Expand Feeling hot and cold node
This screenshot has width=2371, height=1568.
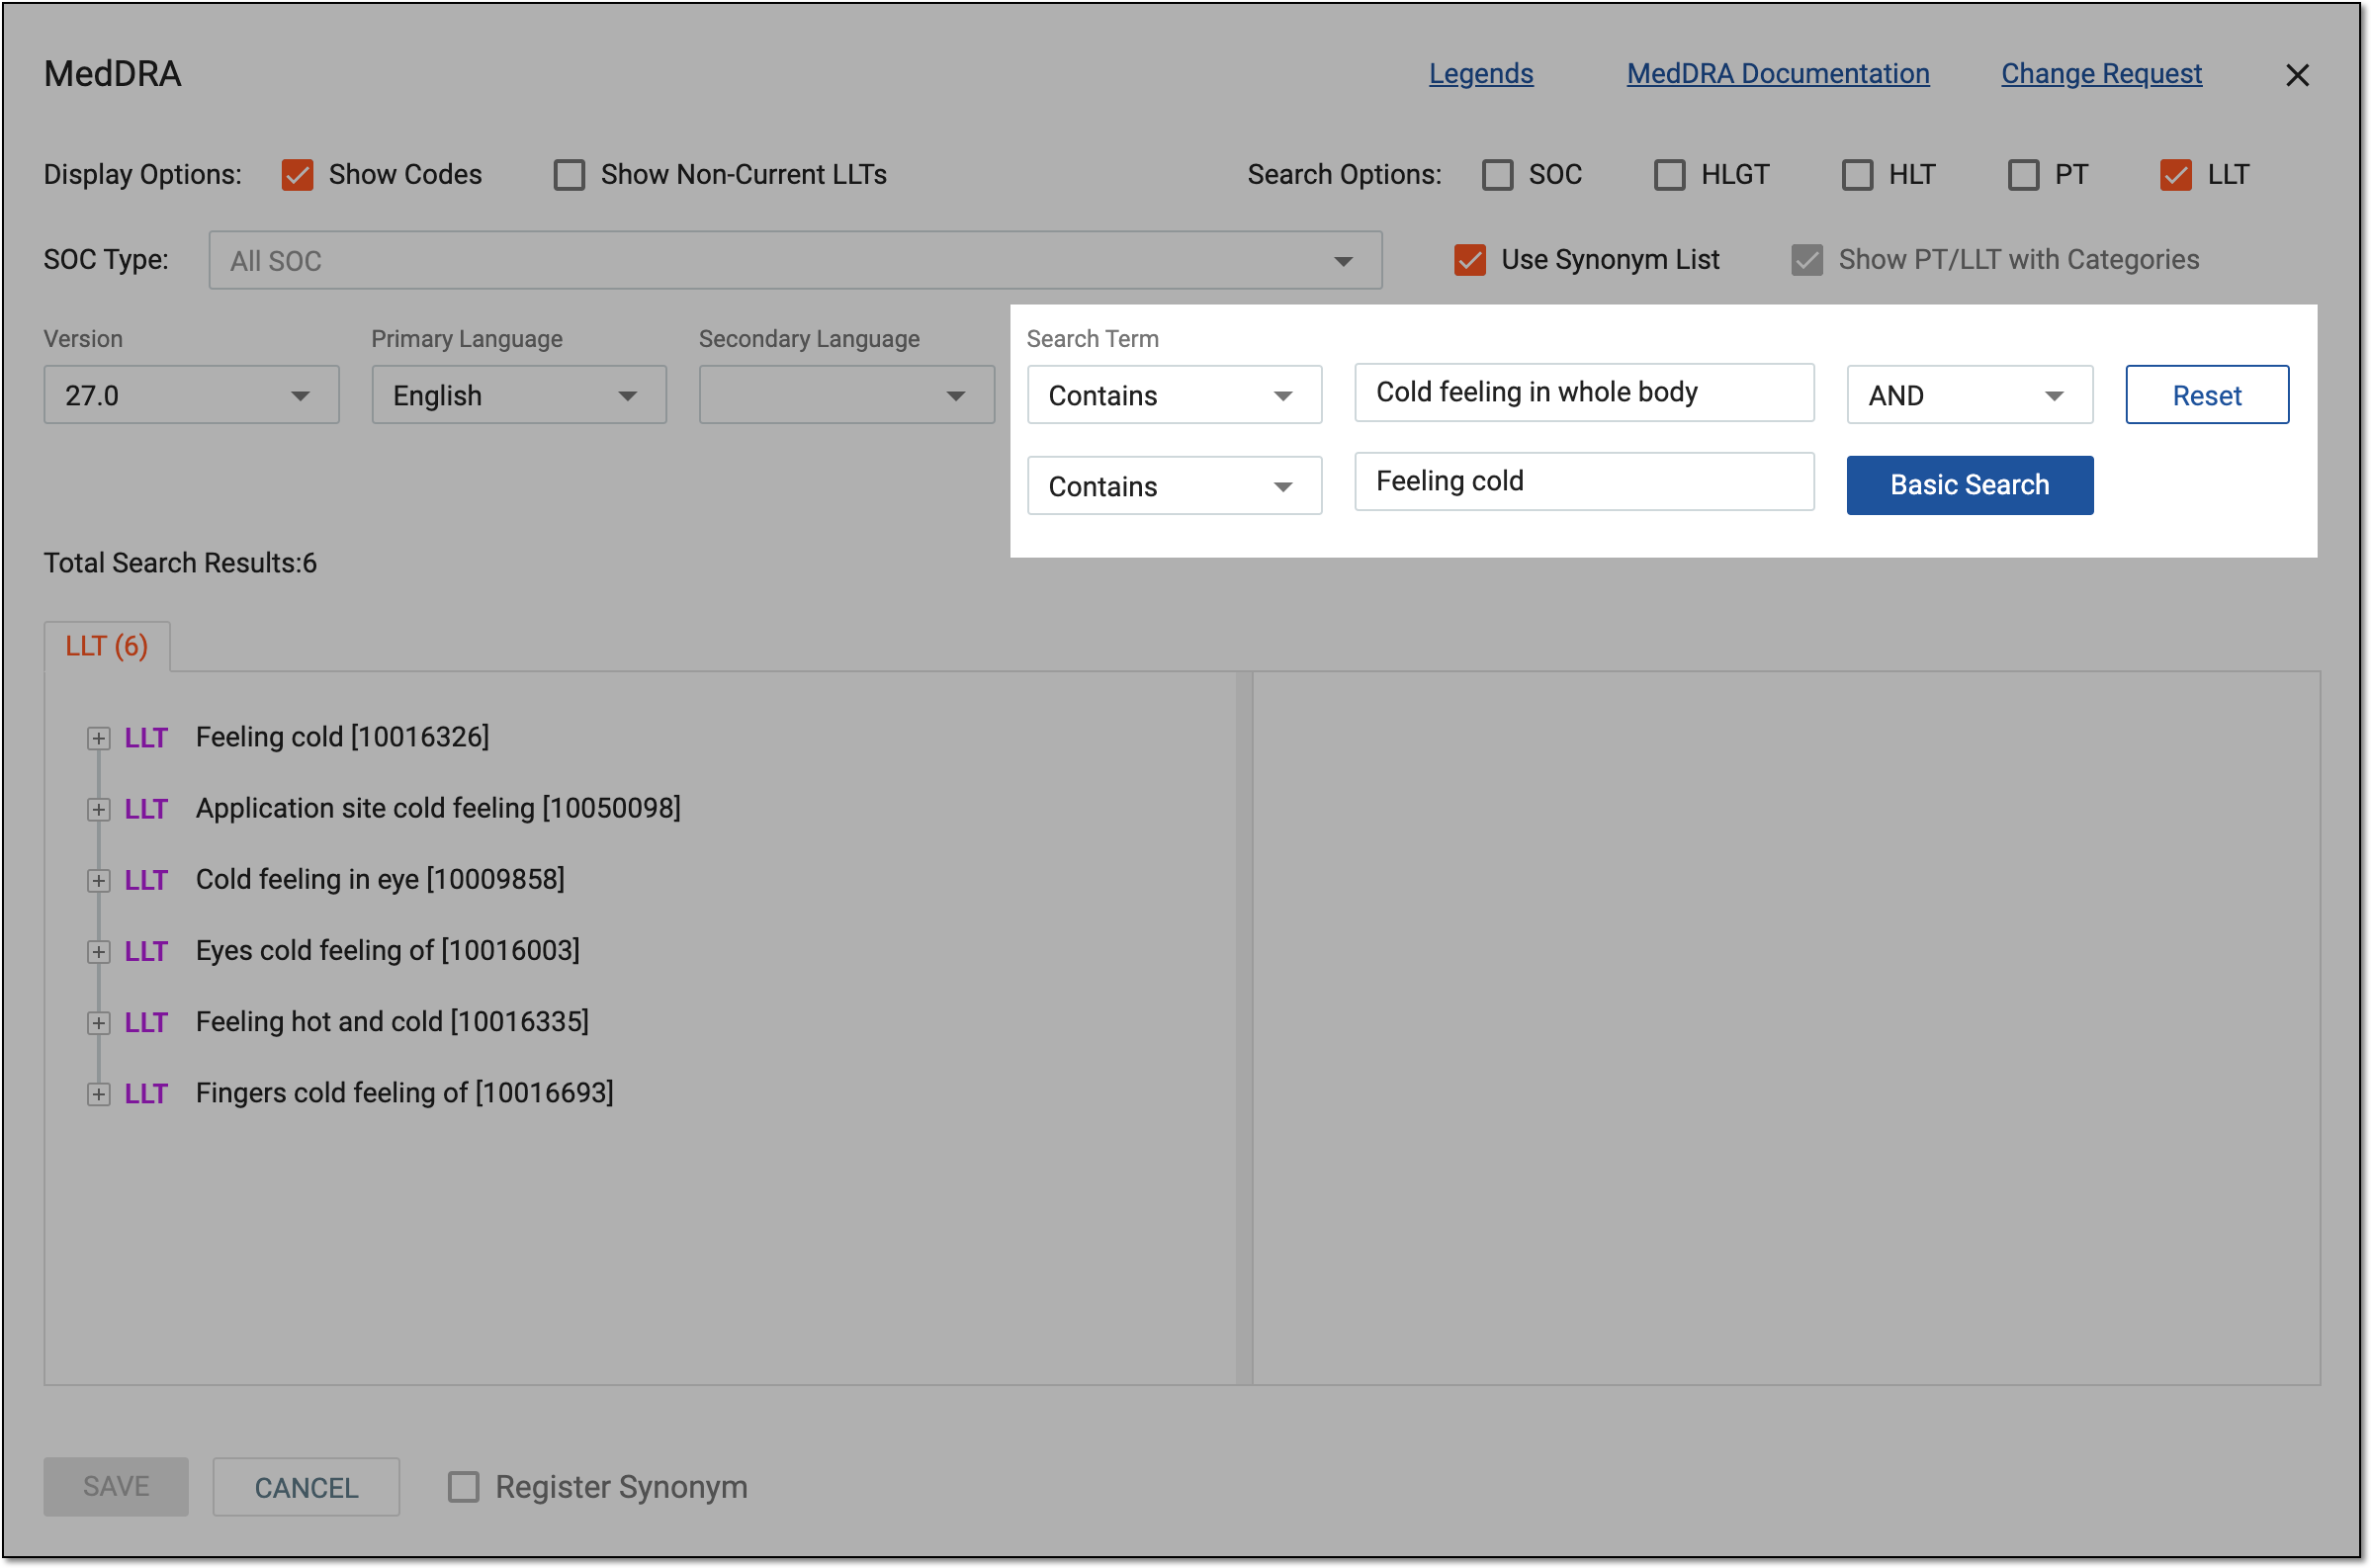(98, 1022)
